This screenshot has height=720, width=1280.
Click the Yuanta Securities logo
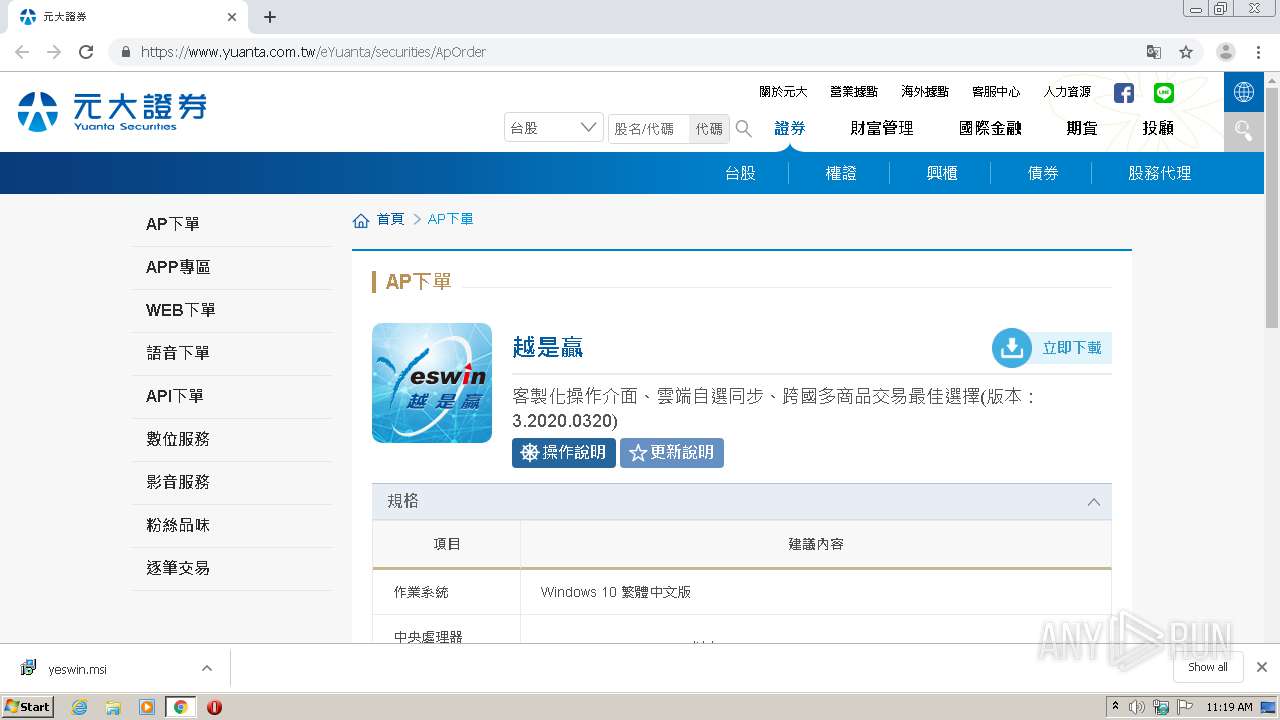point(112,112)
